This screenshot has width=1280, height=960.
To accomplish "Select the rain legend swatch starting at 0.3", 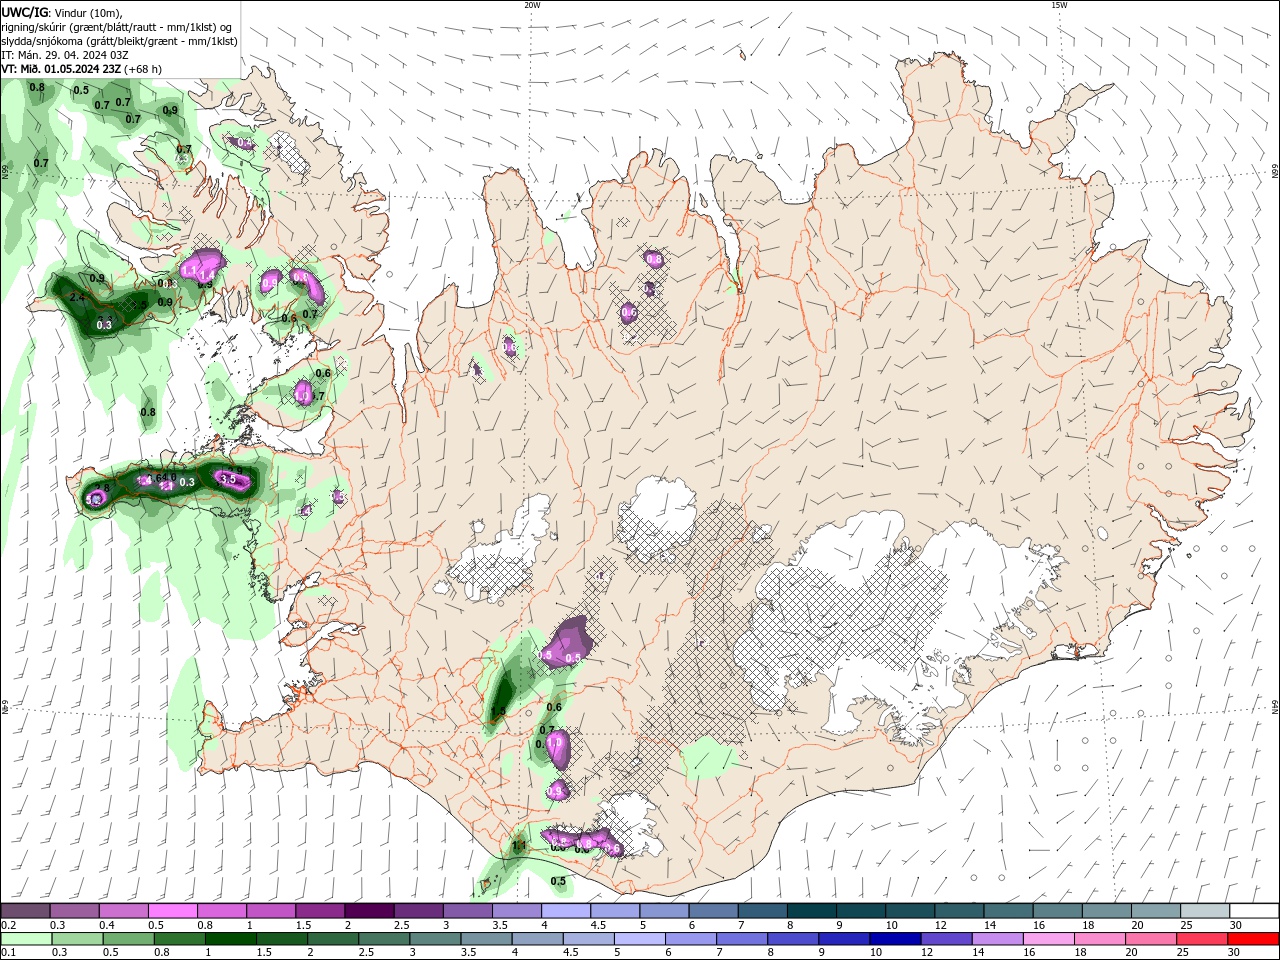I will coord(79,939).
